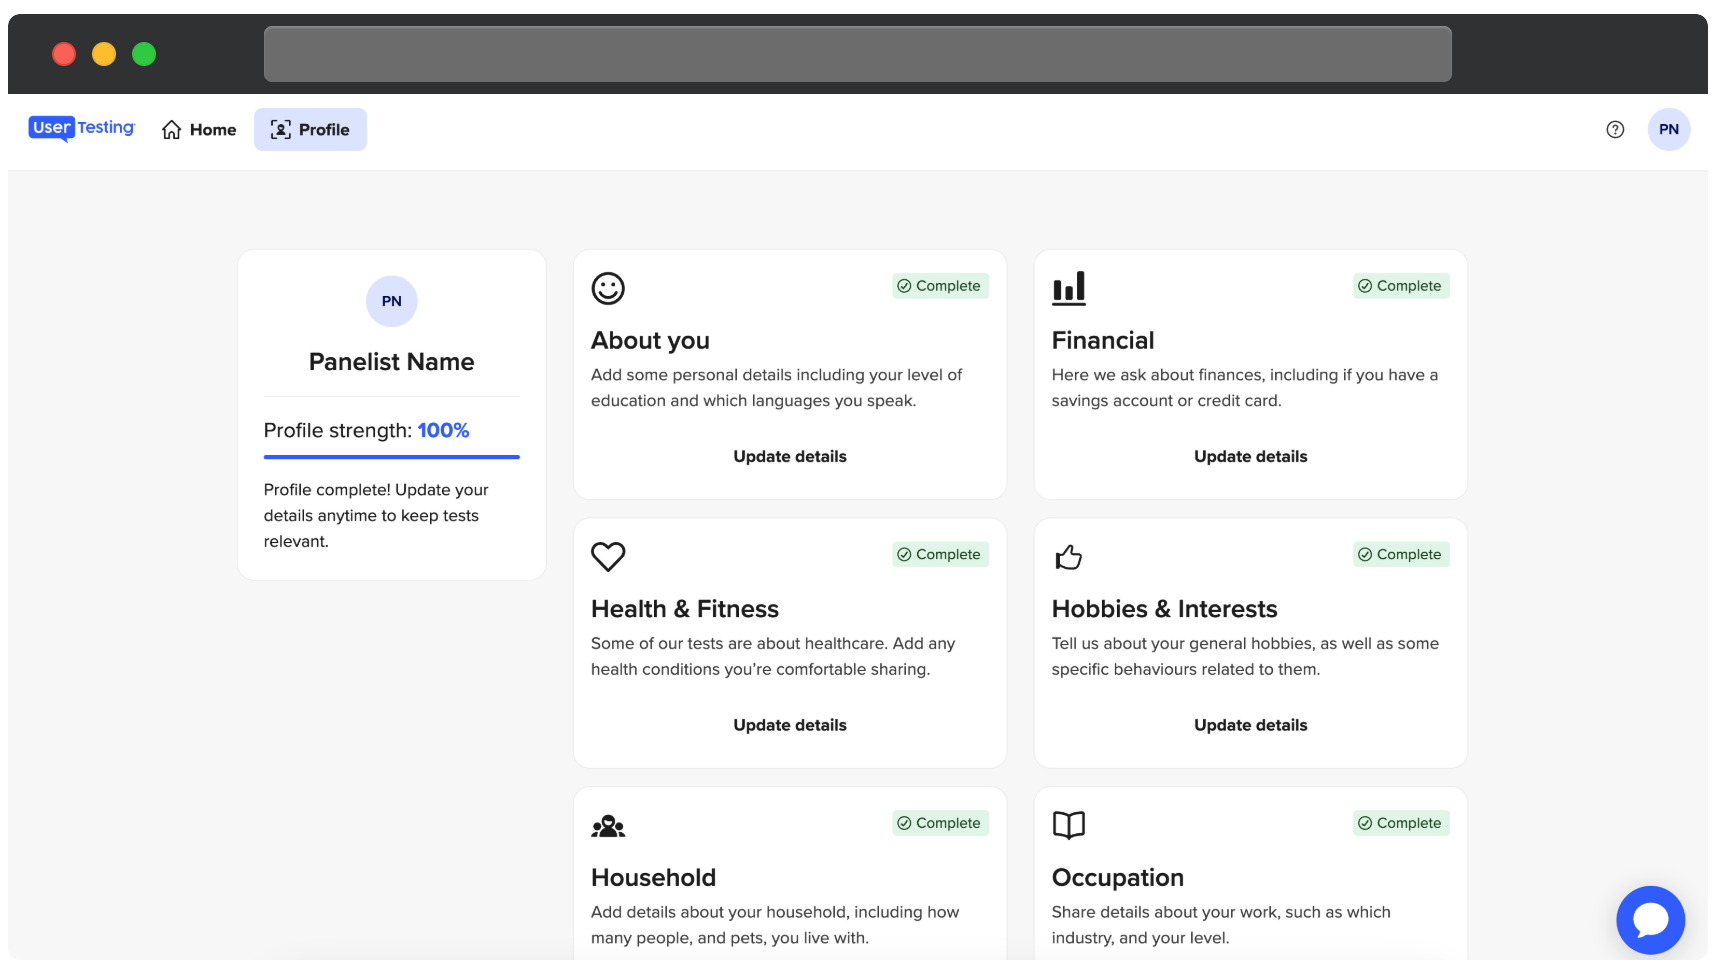The width and height of the screenshot is (1716, 974).
Task: Click Update details under Financial
Action: [1251, 457]
